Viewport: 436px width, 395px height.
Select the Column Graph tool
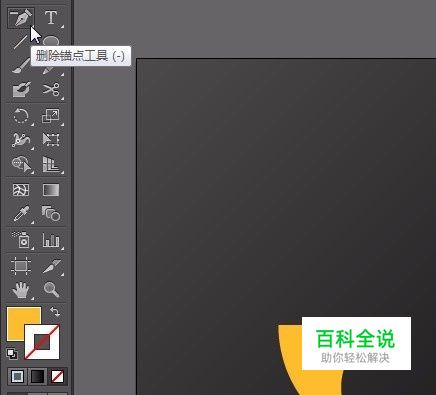coord(51,240)
